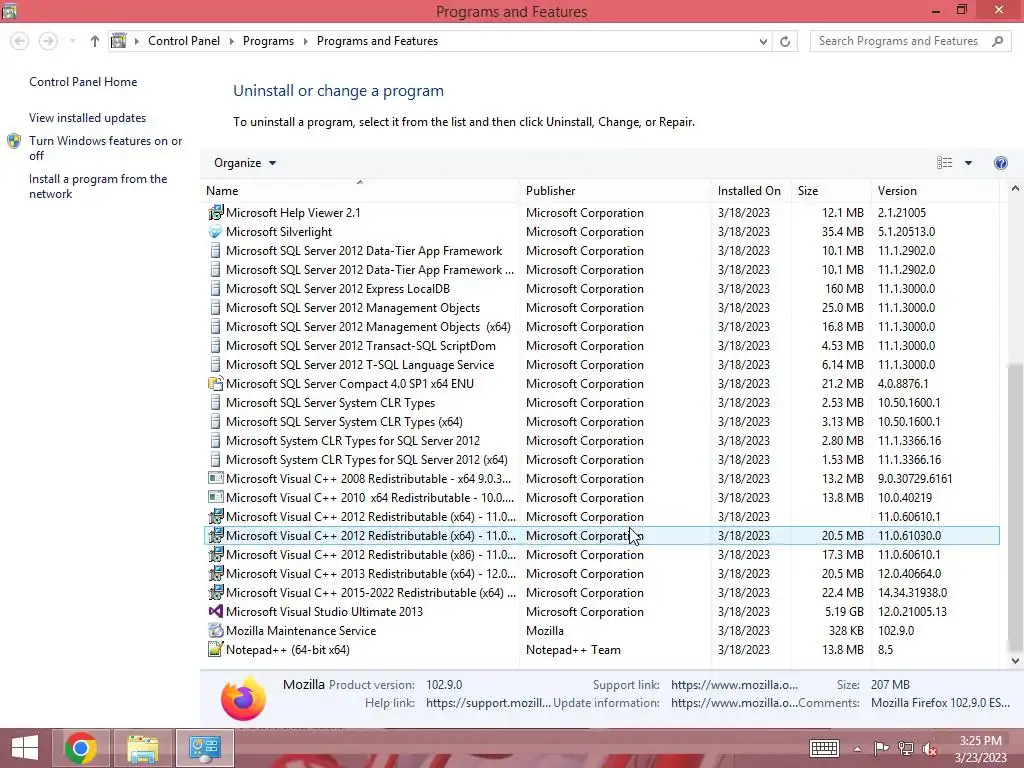1024x768 pixels.
Task: Click the search magnifier icon
Action: coord(997,41)
